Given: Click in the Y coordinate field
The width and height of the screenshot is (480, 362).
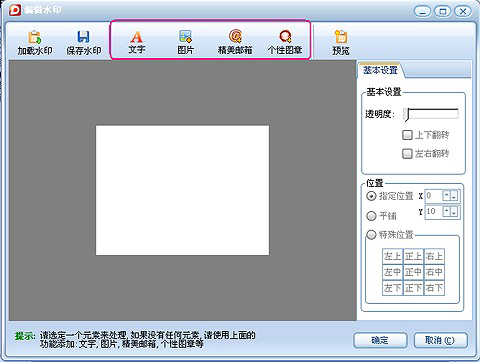Looking at the screenshot, I should tap(434, 212).
